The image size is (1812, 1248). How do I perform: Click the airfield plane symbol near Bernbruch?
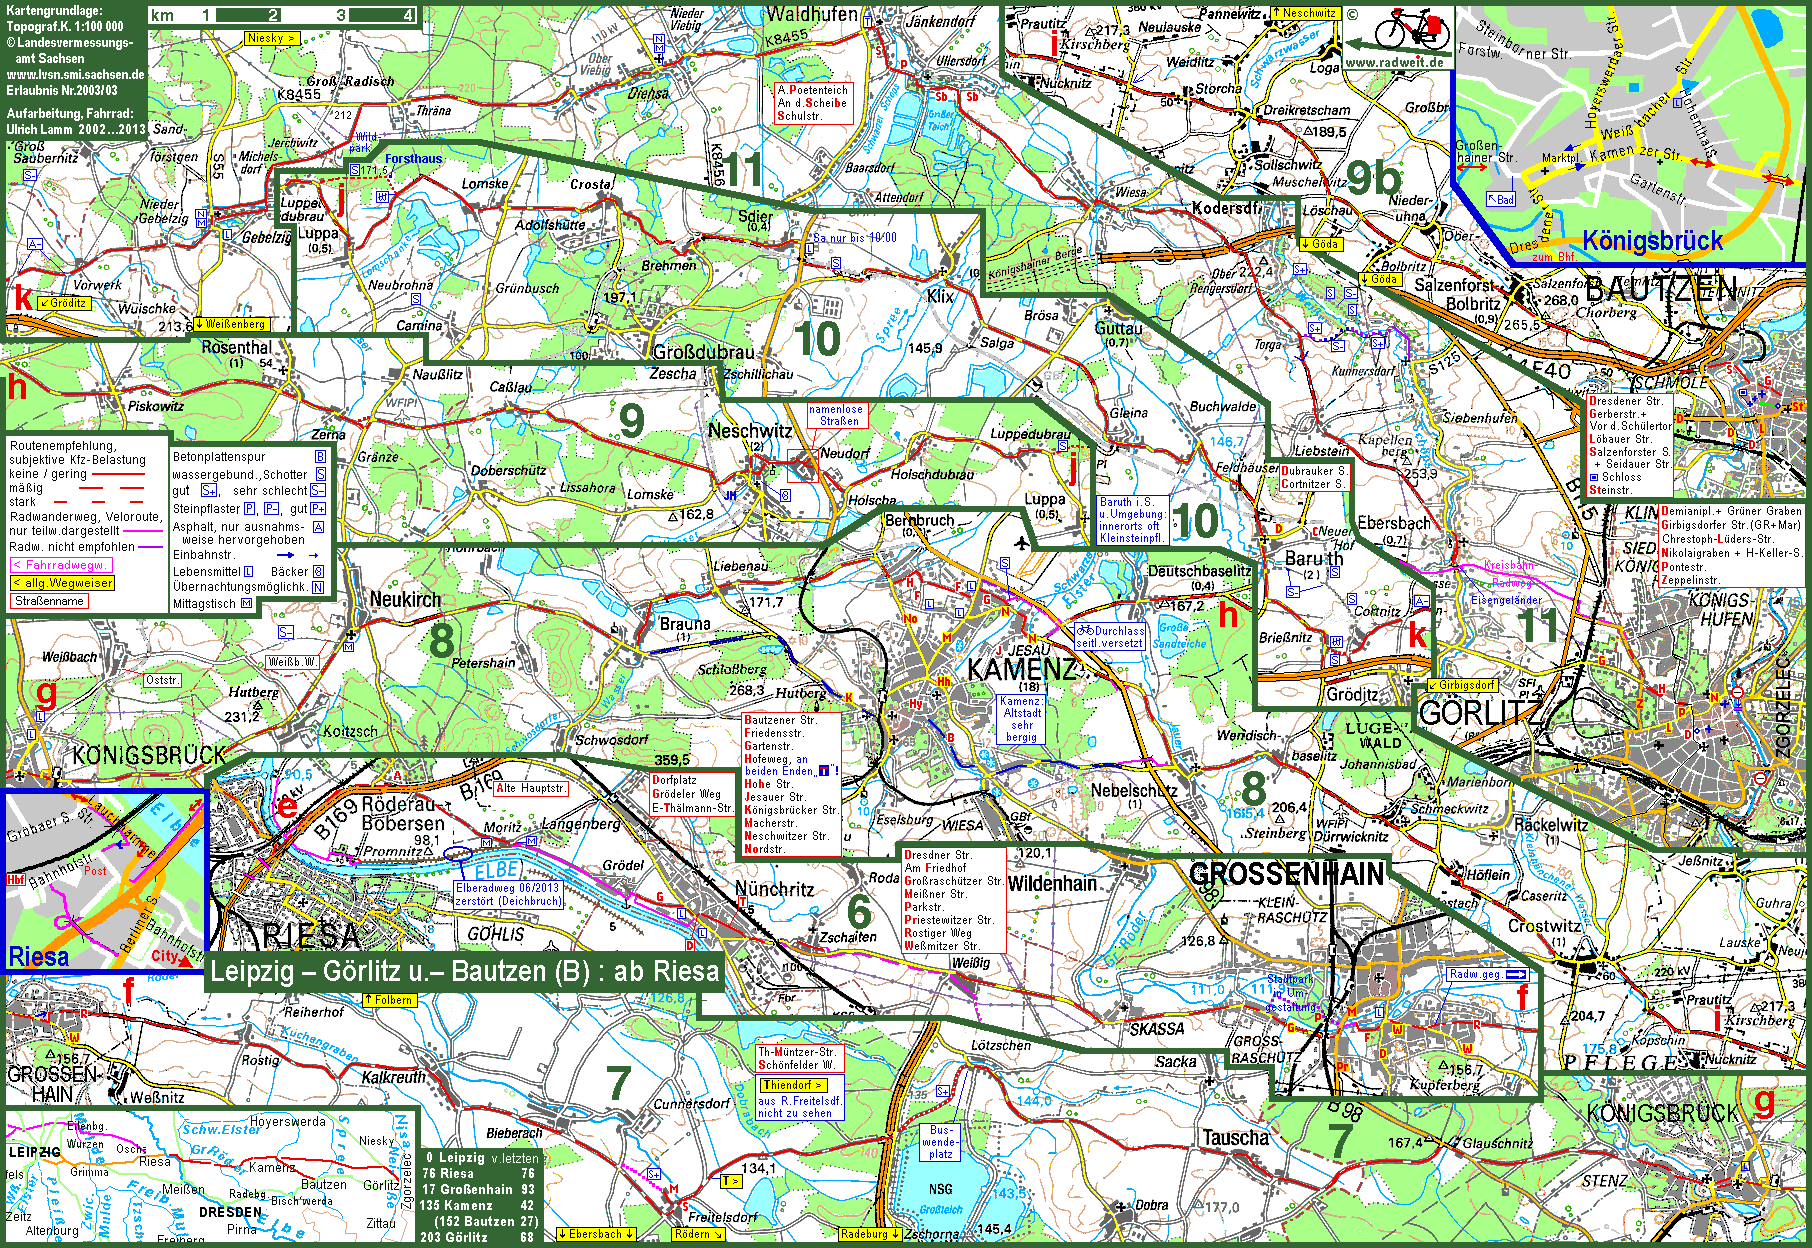coord(1020,543)
